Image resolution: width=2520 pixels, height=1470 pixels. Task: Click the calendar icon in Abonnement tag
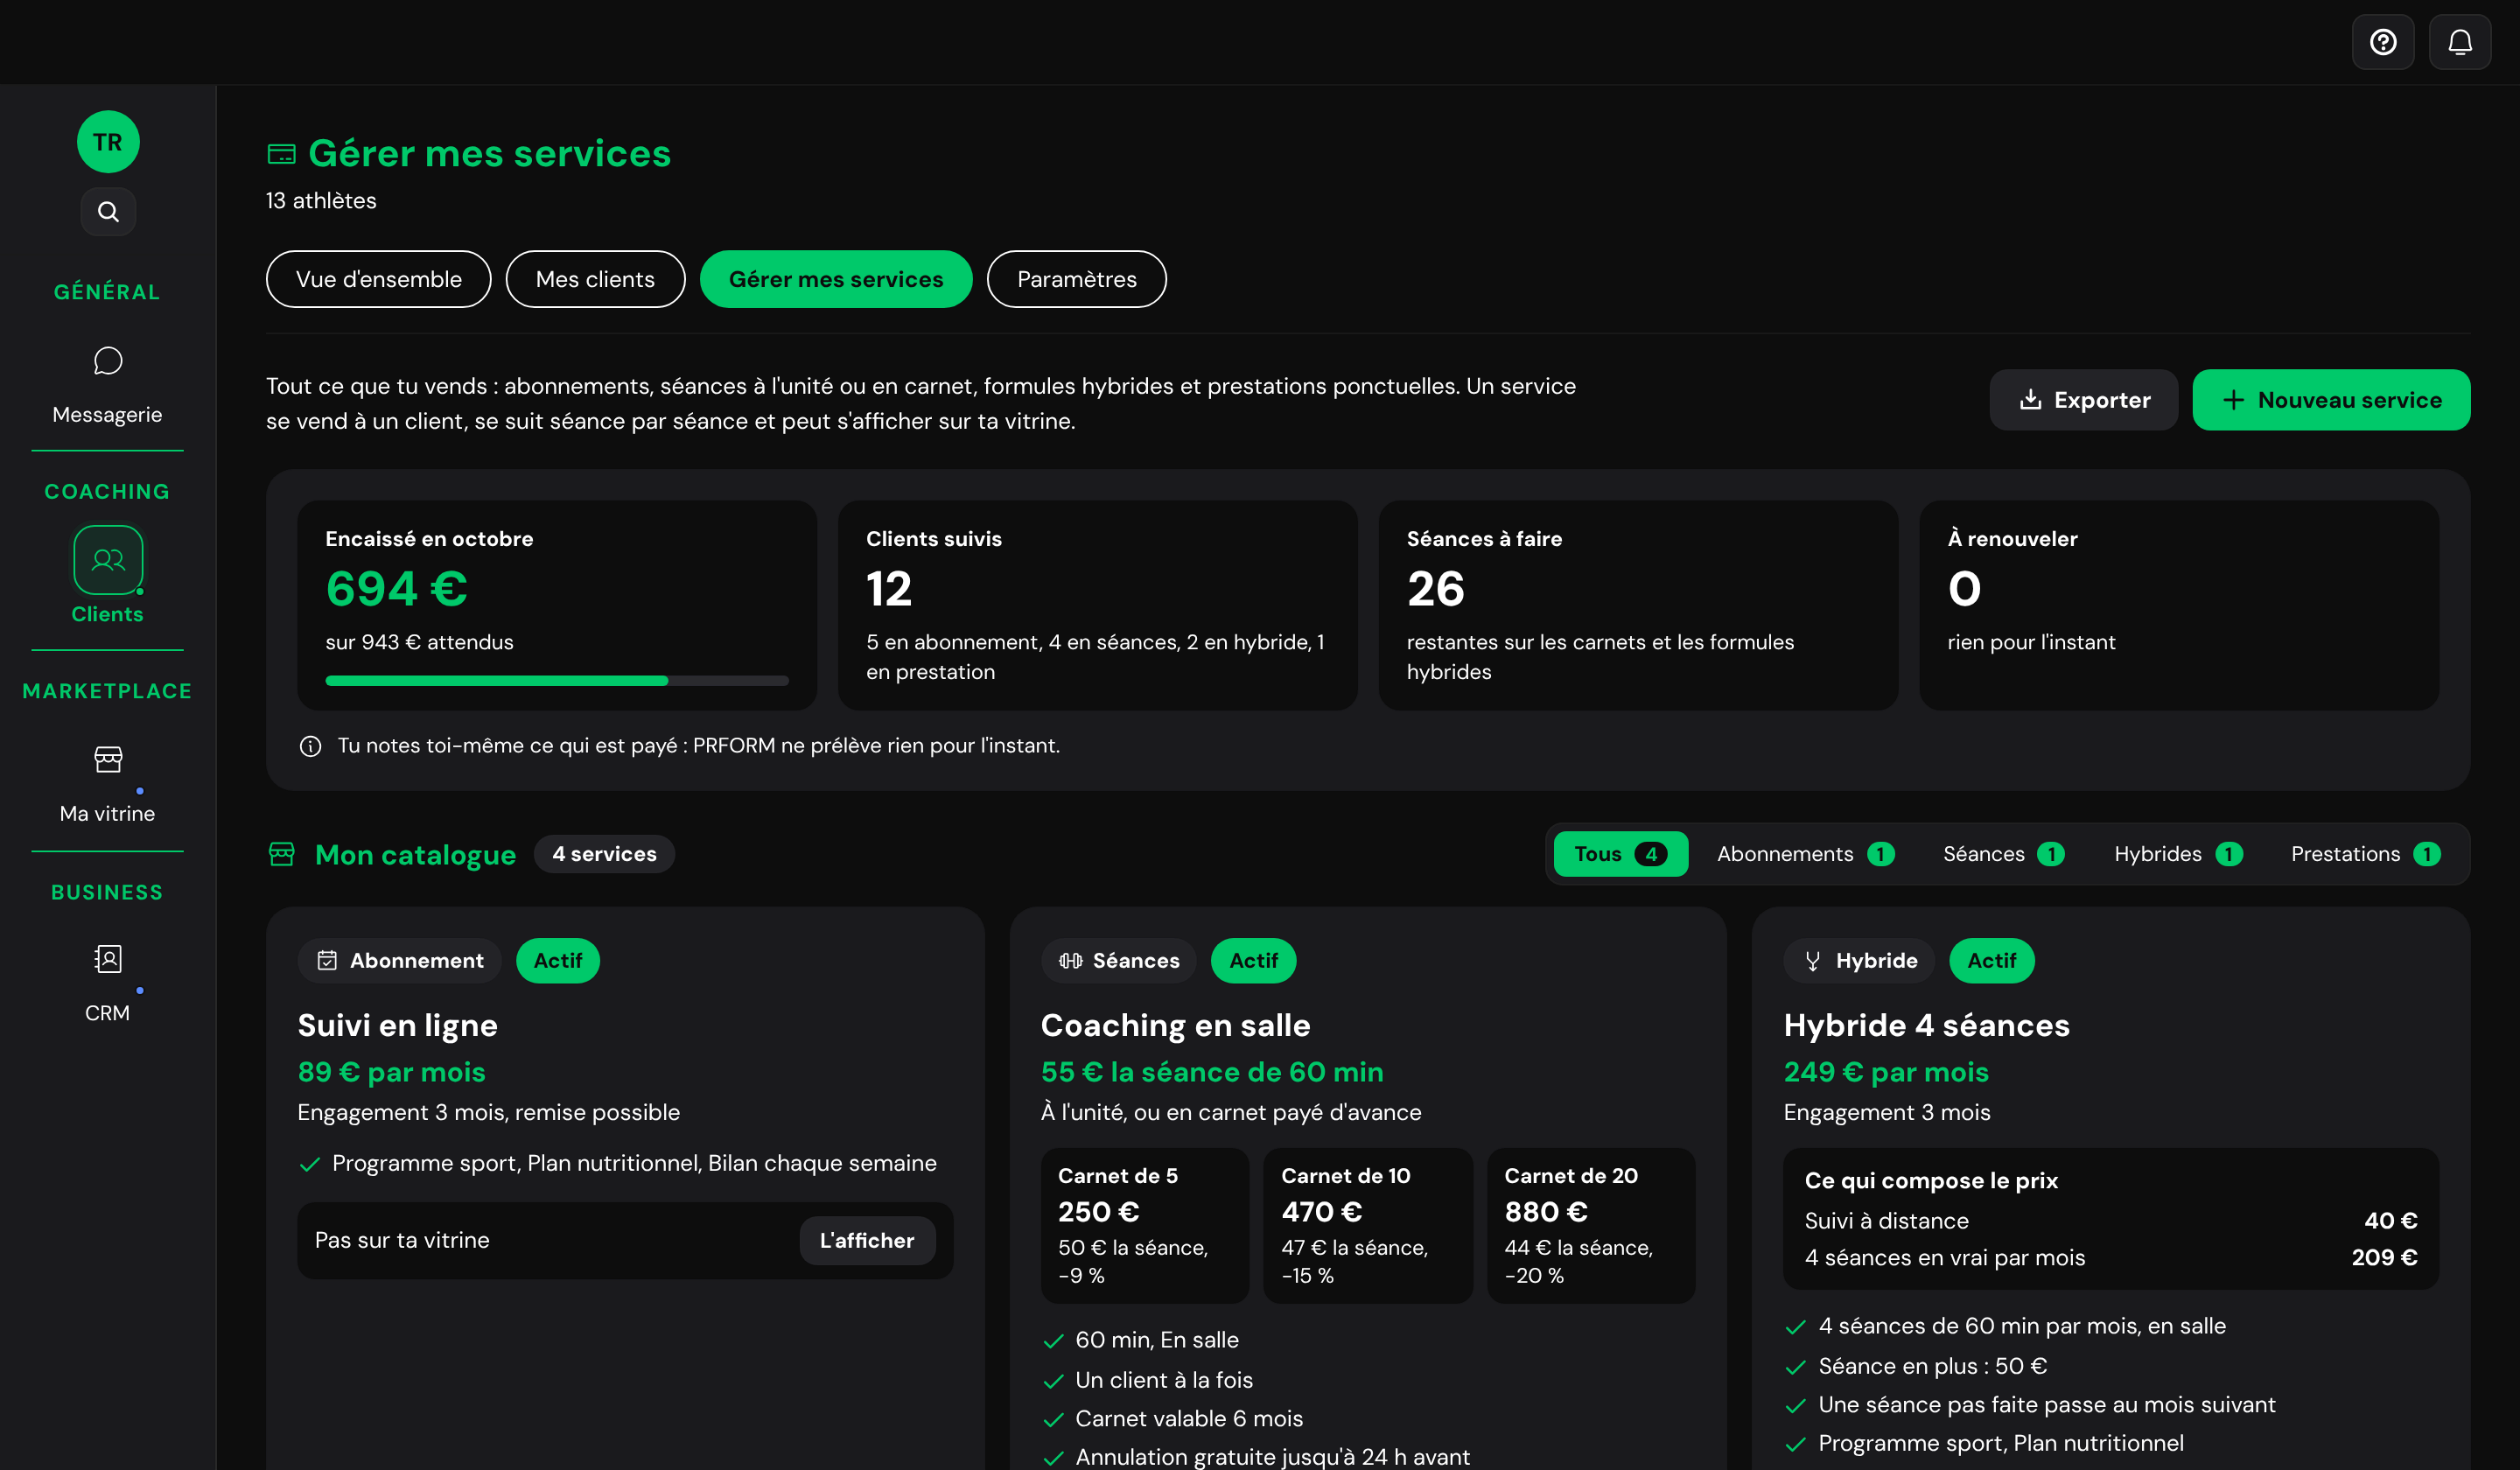[x=327, y=961]
